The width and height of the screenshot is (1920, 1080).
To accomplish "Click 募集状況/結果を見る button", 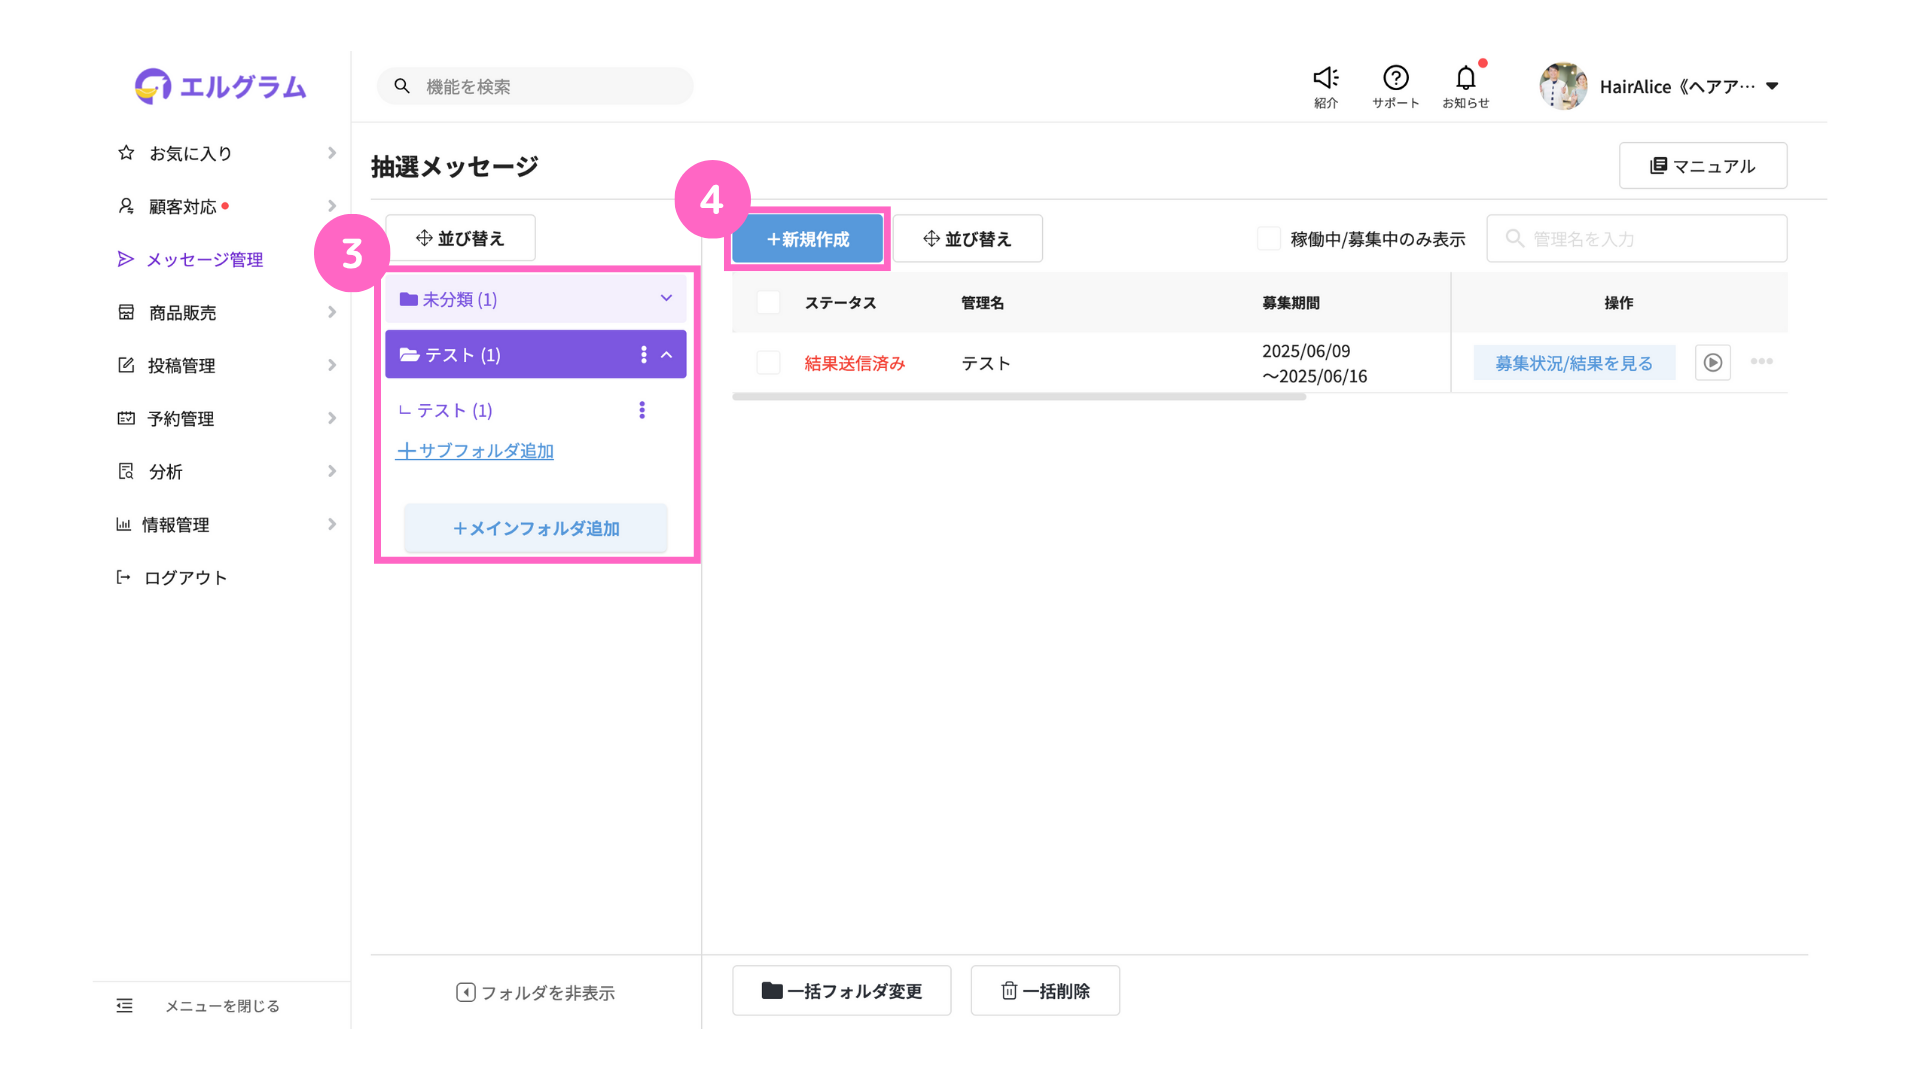I will coord(1574,363).
